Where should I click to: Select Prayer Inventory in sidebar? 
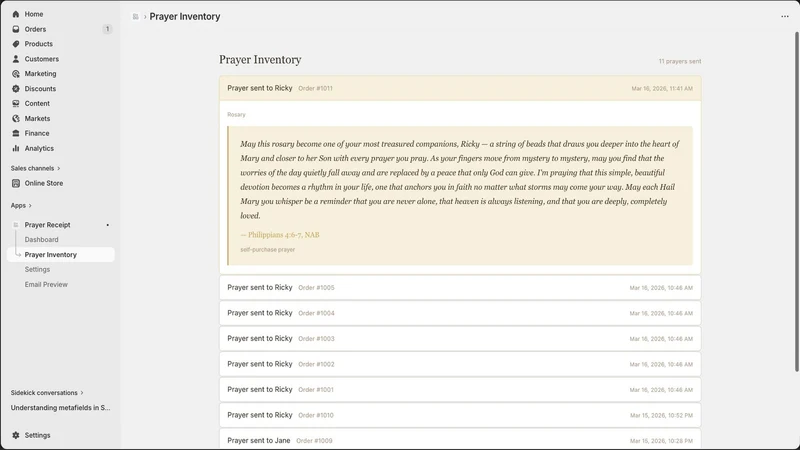tap(60, 255)
